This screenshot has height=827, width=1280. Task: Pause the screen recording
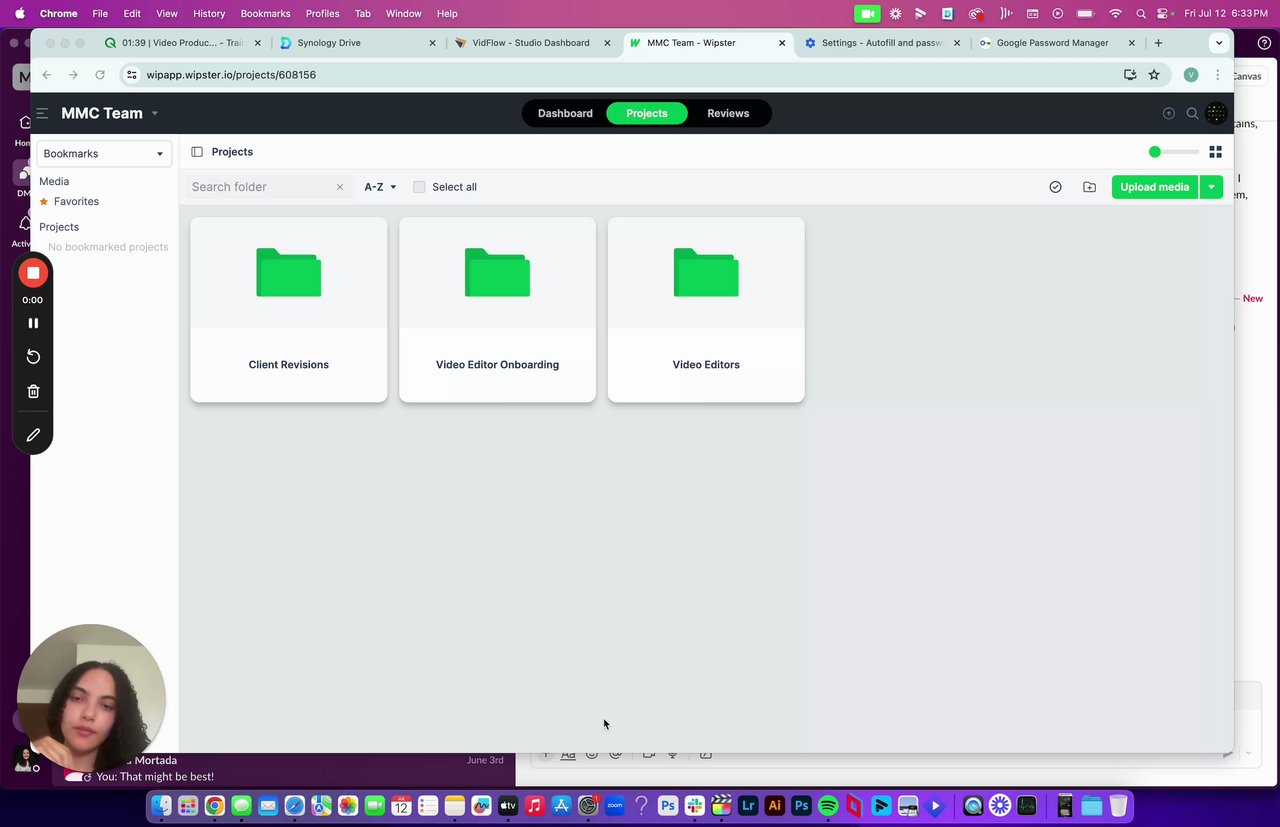point(33,323)
